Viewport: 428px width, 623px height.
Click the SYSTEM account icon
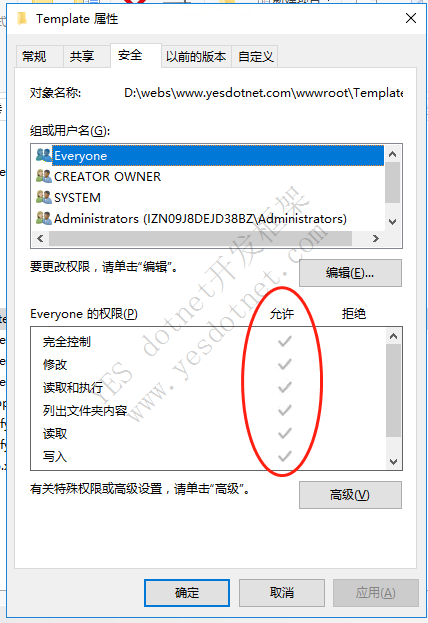click(x=44, y=197)
